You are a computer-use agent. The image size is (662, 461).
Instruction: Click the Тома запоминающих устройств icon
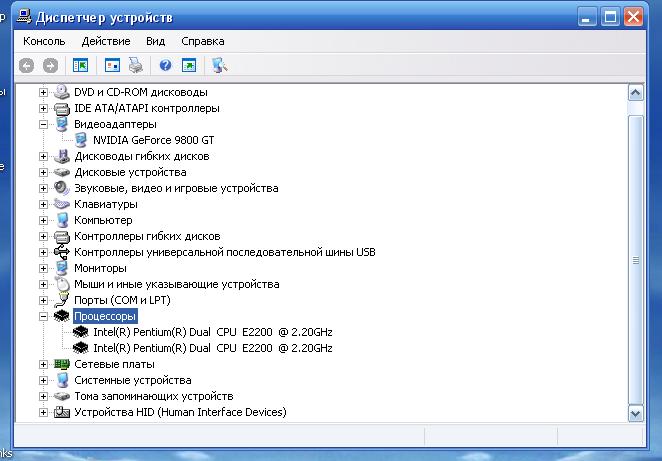pos(62,396)
